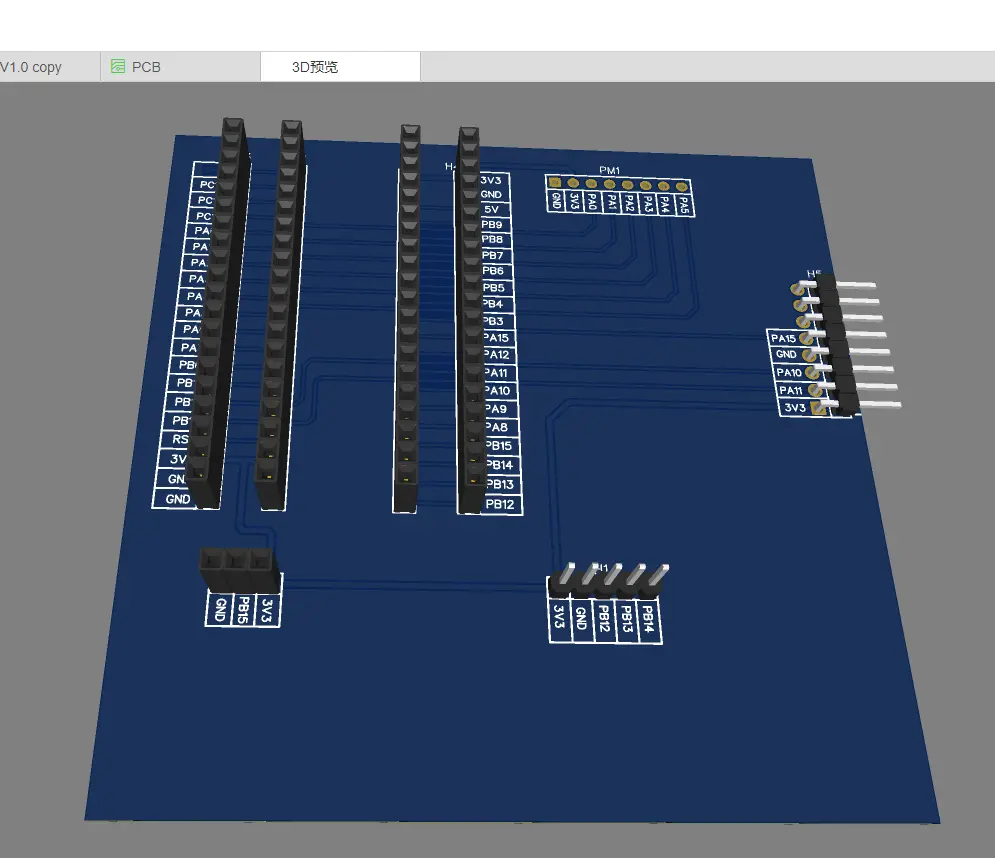Click the square 3V3 pad on right header
The height and width of the screenshot is (858, 995).
[818, 407]
